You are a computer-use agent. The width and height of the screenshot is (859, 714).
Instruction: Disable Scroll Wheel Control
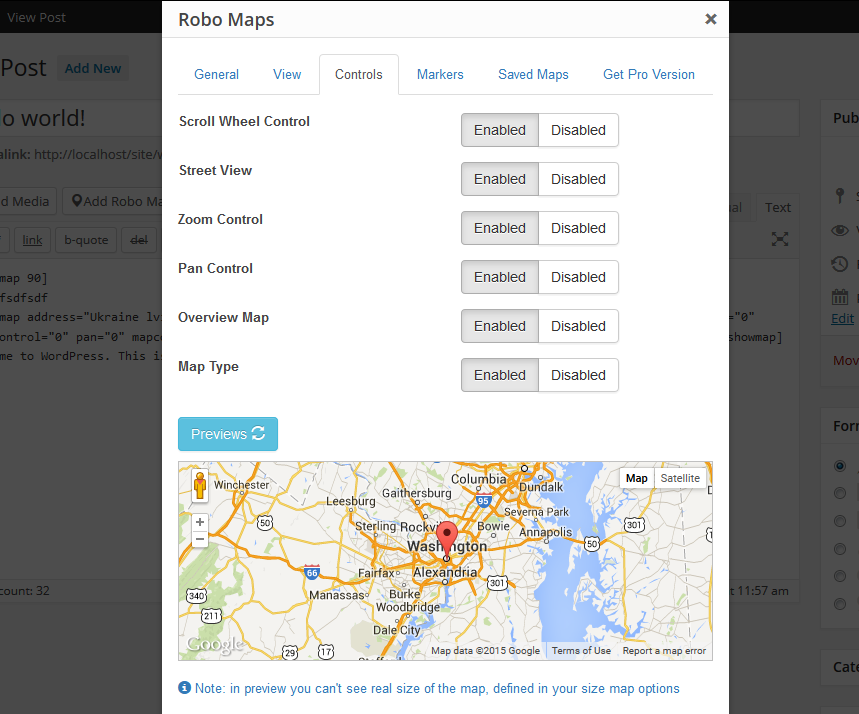tap(579, 130)
